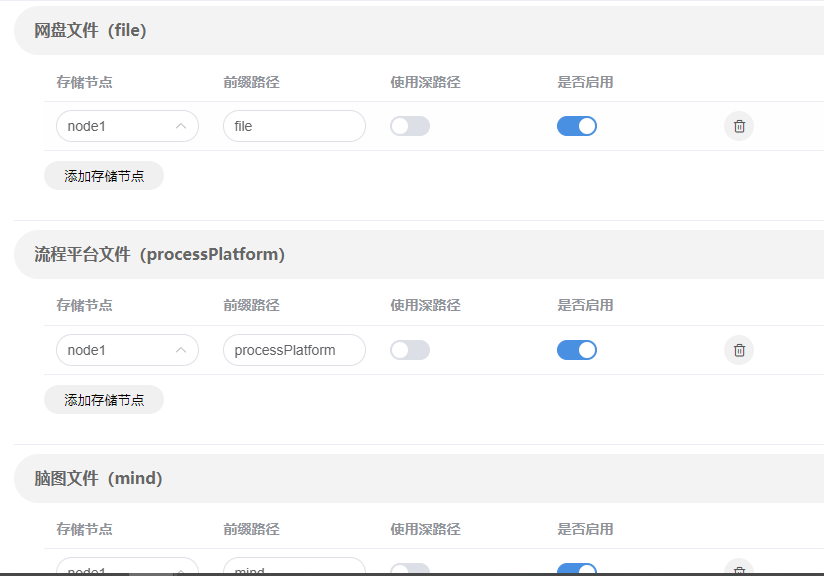The image size is (824, 576).
Task: Turn off 是否启用 for the file section
Action: click(x=577, y=126)
